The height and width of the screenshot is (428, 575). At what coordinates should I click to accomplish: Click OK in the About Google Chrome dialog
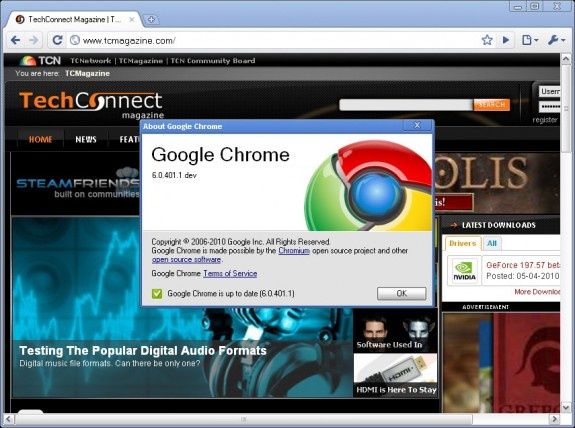point(402,293)
